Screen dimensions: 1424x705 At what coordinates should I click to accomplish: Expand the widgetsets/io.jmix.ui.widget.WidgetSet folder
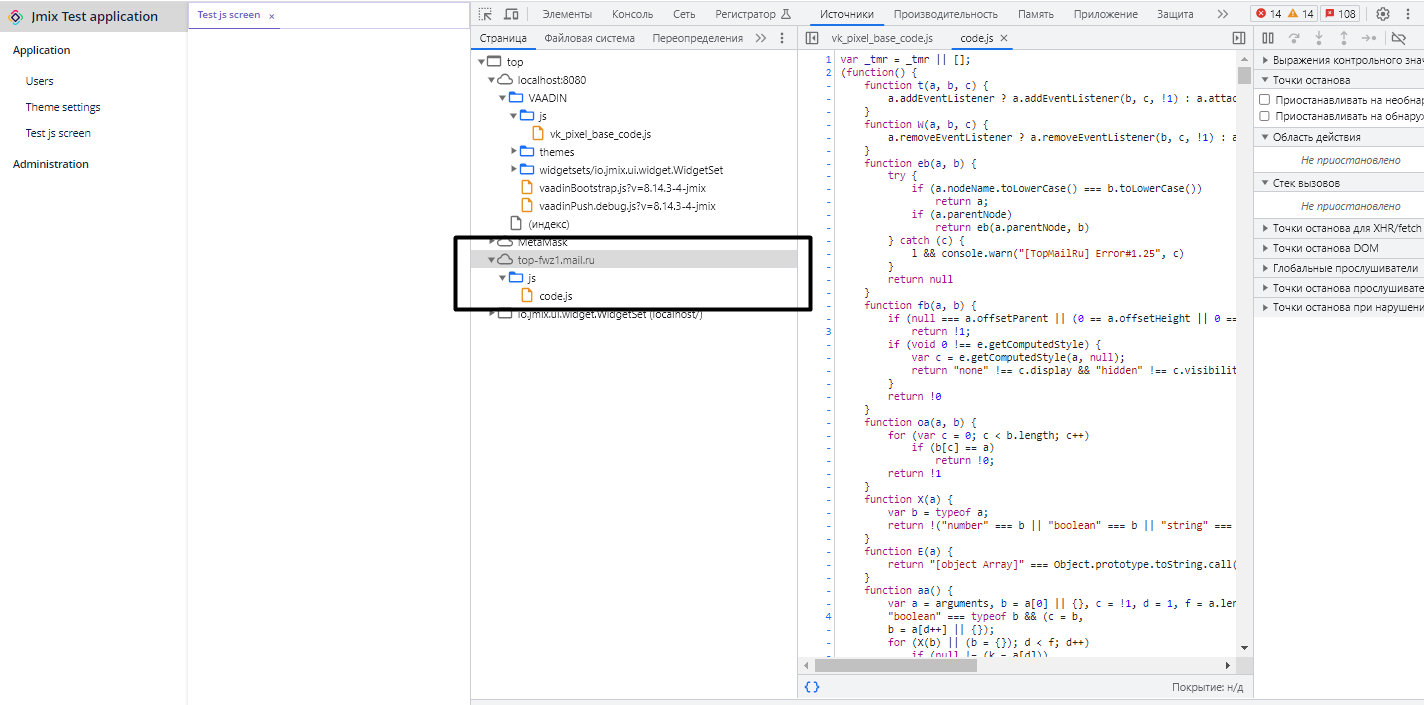coord(513,170)
